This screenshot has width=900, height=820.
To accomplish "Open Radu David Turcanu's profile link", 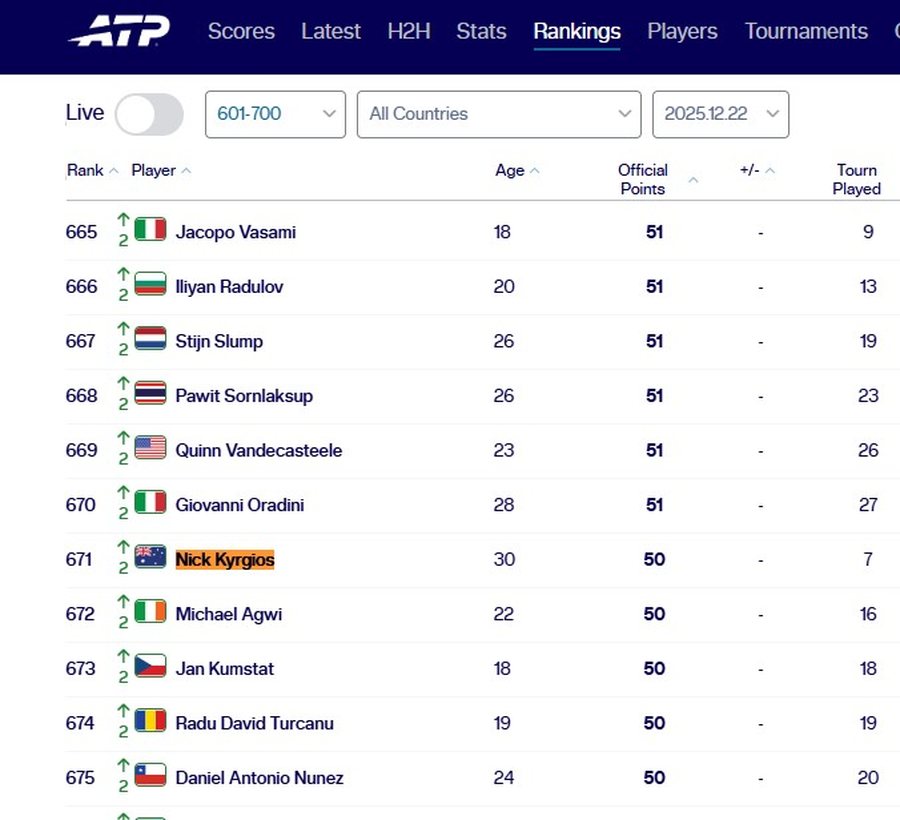I will point(254,723).
